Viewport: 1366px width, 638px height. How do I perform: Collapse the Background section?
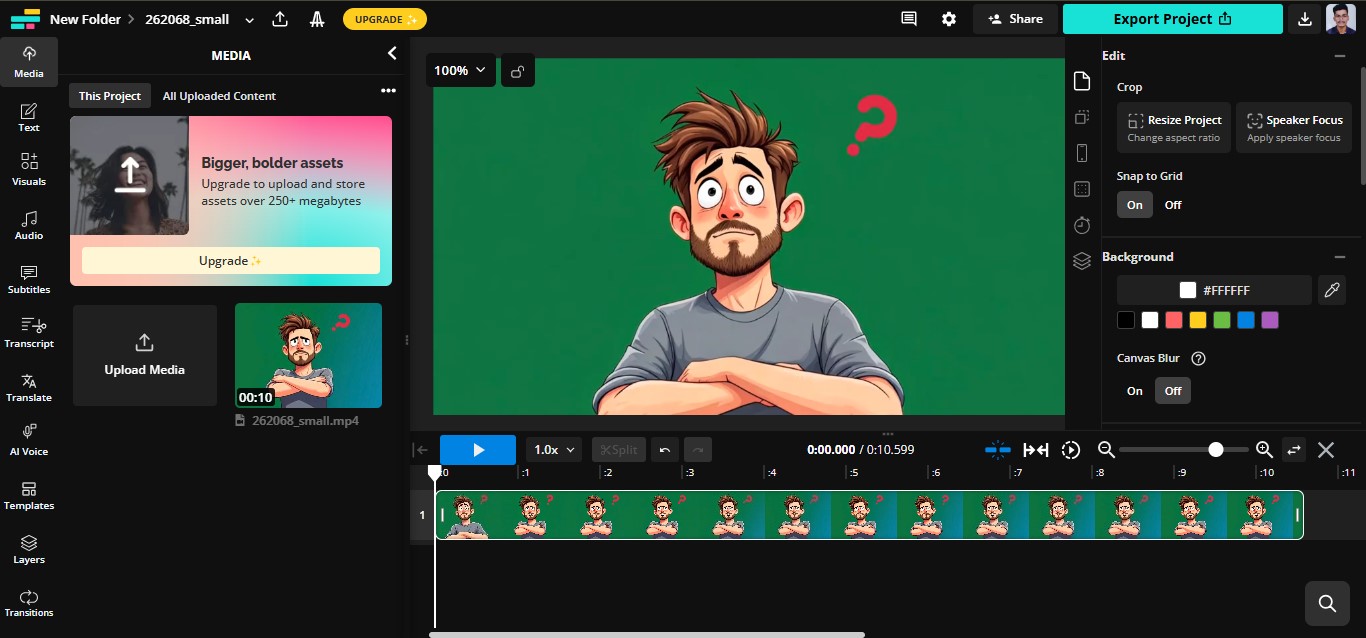click(x=1340, y=257)
